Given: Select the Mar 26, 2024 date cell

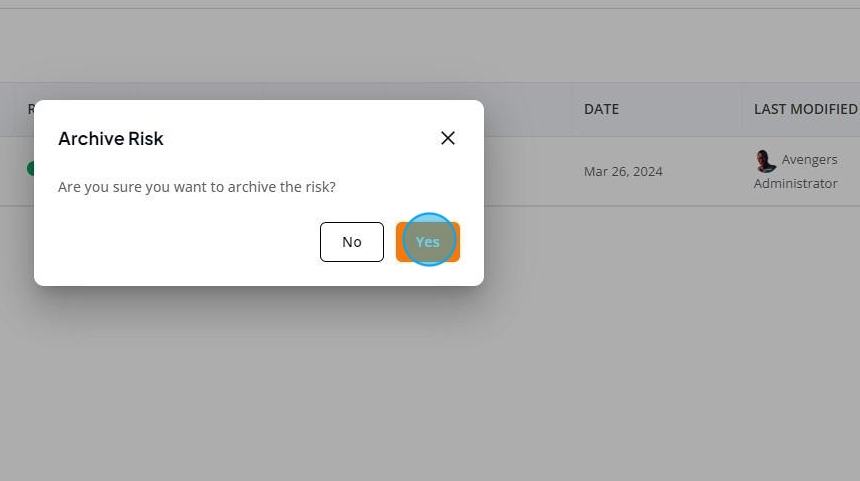Looking at the screenshot, I should point(623,172).
